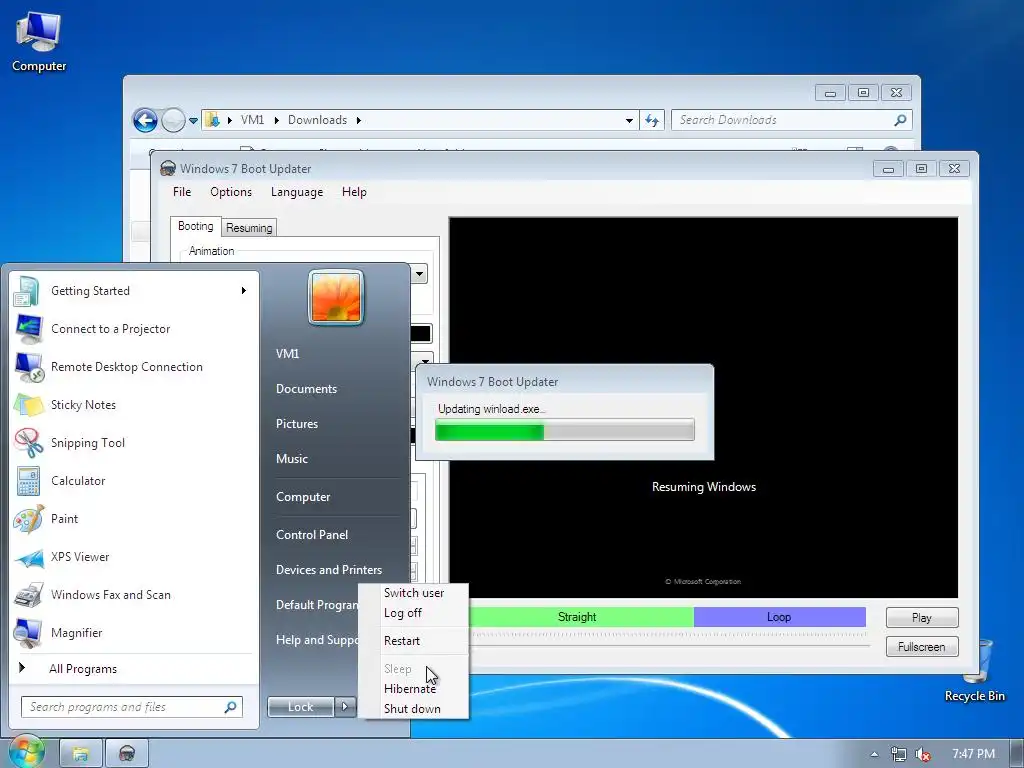Click the Boot Updater title bar icon

(168, 168)
